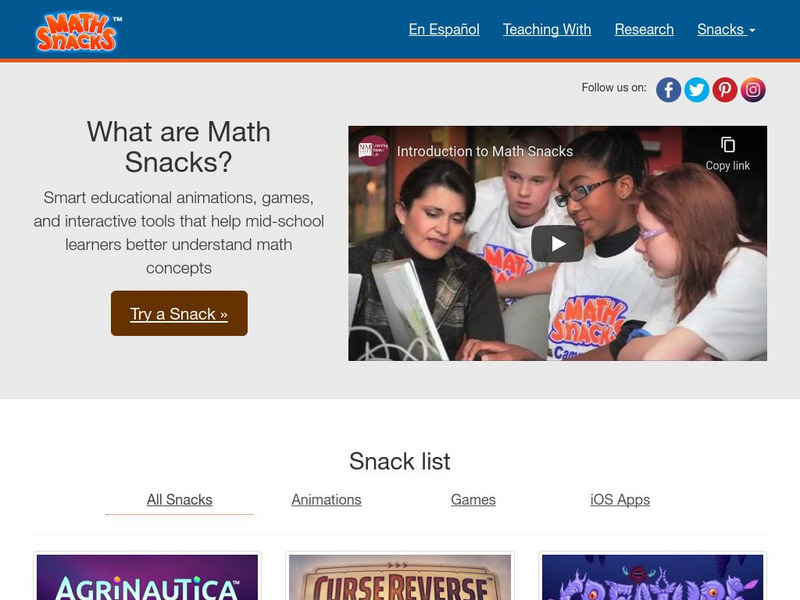Click the NM State channel avatar on video

click(x=373, y=150)
